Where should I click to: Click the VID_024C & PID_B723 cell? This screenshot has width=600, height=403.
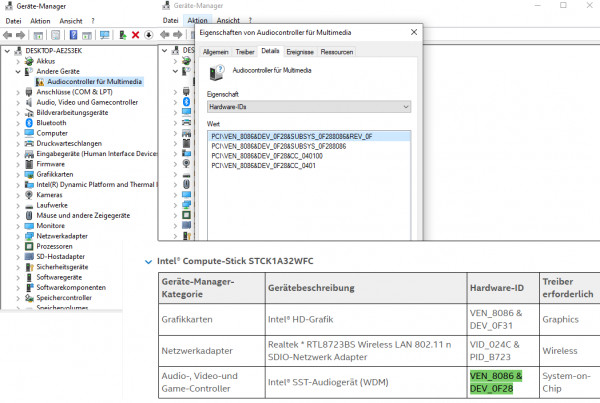503,351
